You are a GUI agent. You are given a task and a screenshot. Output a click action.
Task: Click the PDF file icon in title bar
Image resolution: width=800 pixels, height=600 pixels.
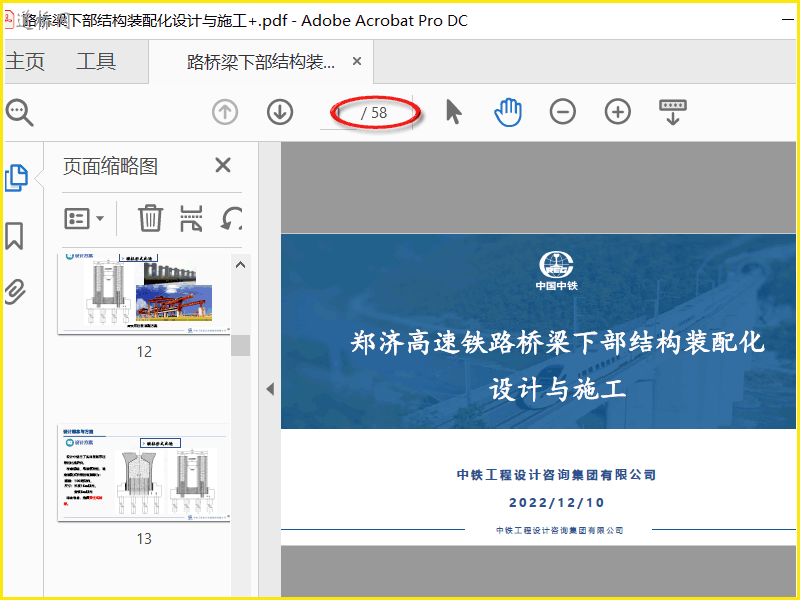(x=9, y=20)
